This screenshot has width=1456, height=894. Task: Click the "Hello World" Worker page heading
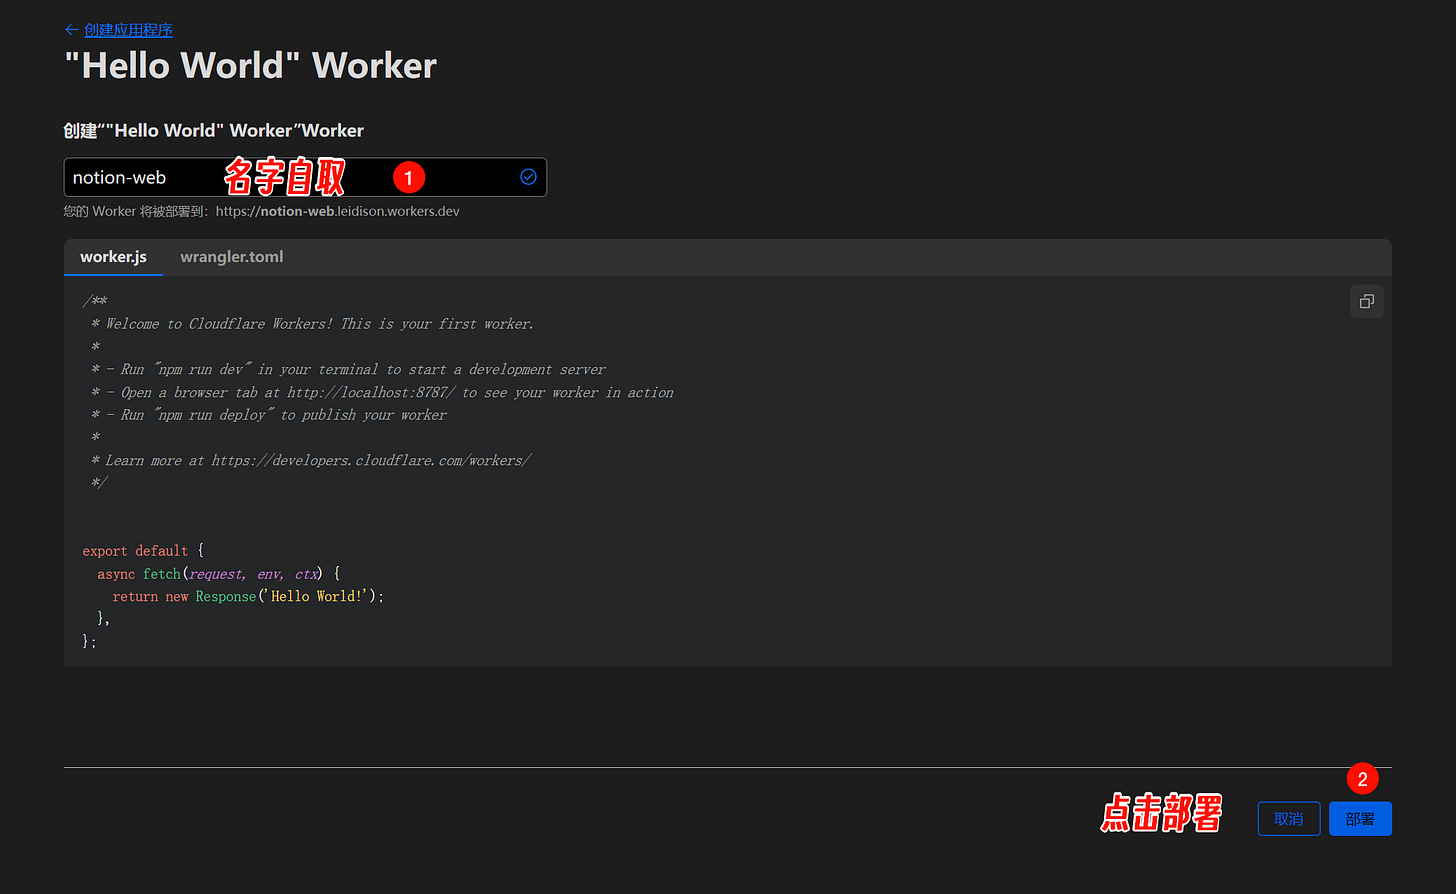(x=250, y=66)
